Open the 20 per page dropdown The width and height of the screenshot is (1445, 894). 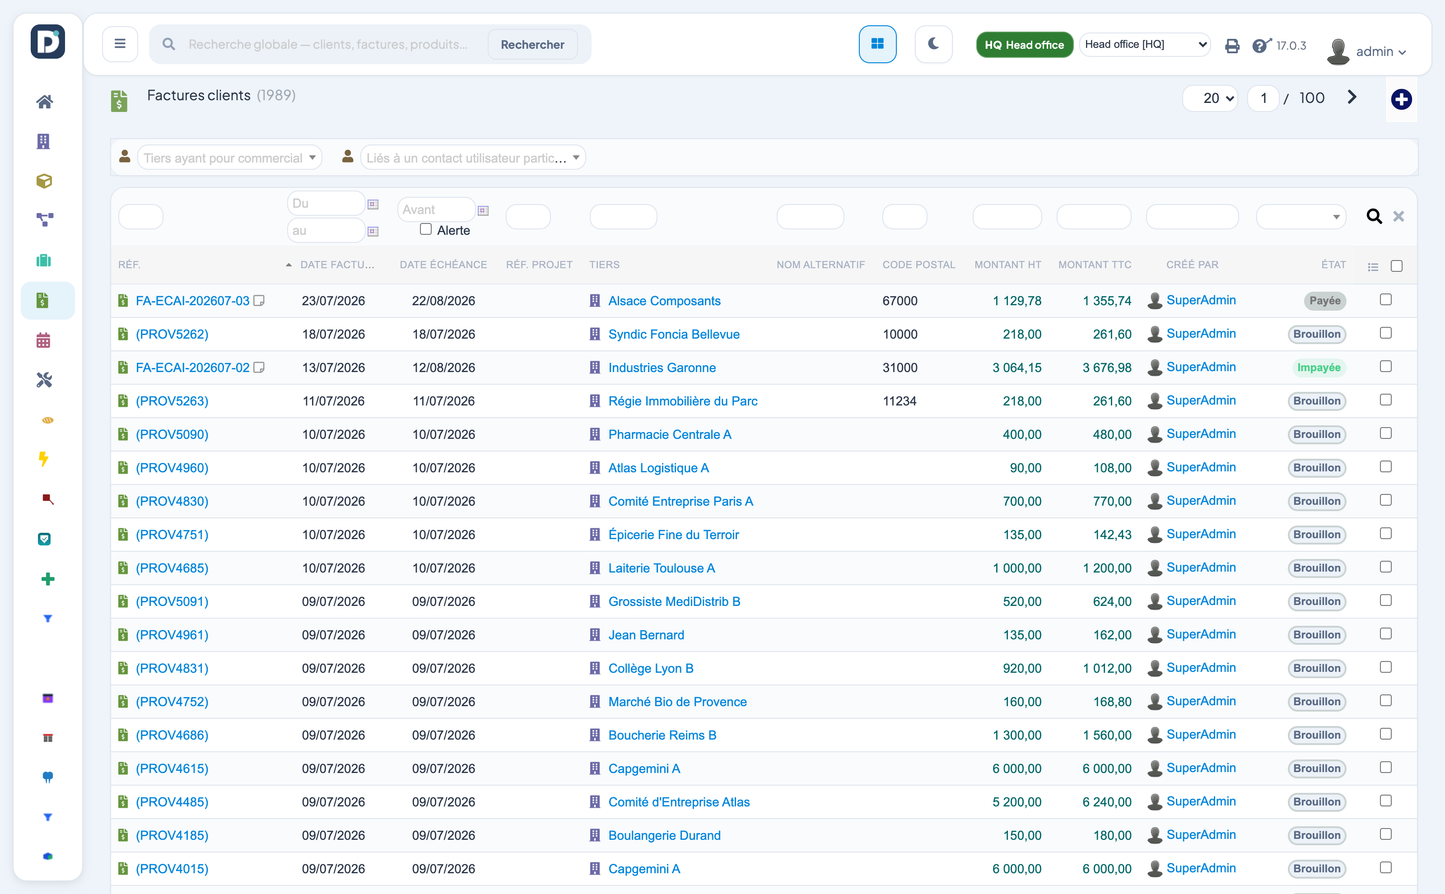1212,98
